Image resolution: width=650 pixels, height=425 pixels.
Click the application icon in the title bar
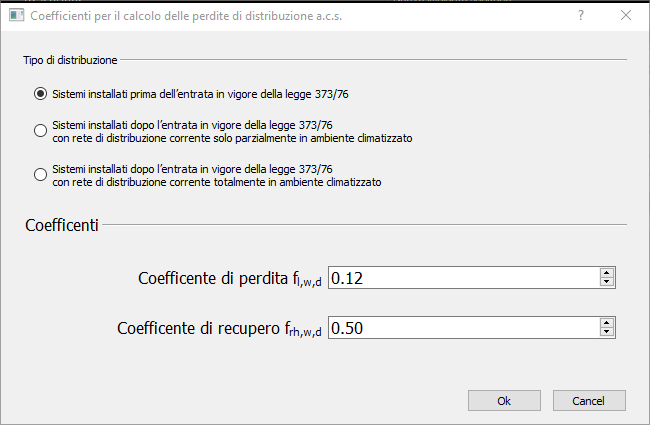[12, 16]
